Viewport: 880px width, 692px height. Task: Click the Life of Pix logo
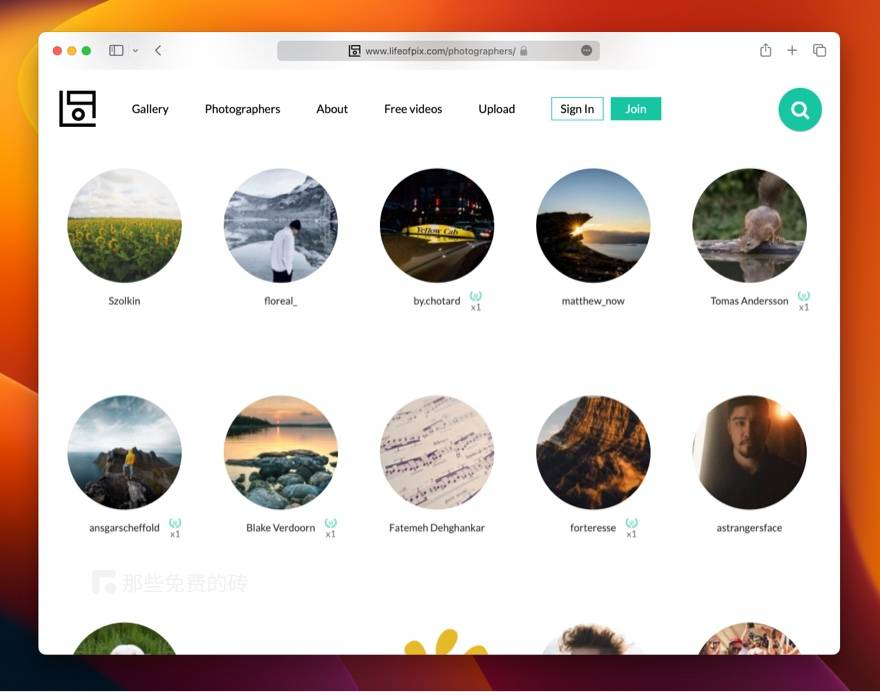point(77,109)
